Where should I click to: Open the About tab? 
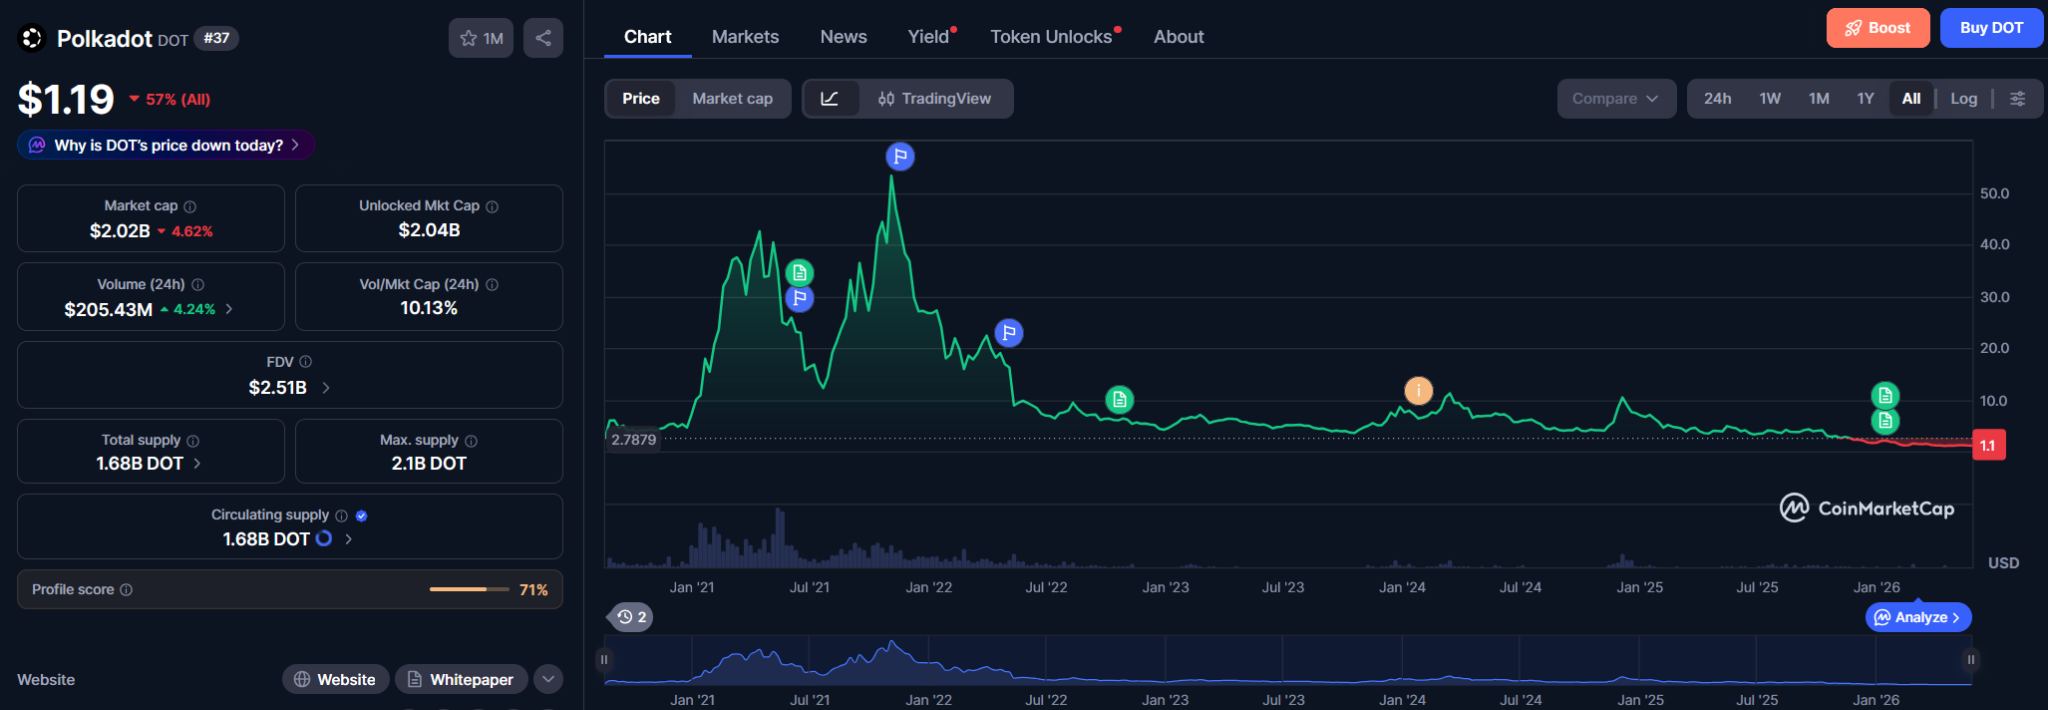(x=1179, y=37)
